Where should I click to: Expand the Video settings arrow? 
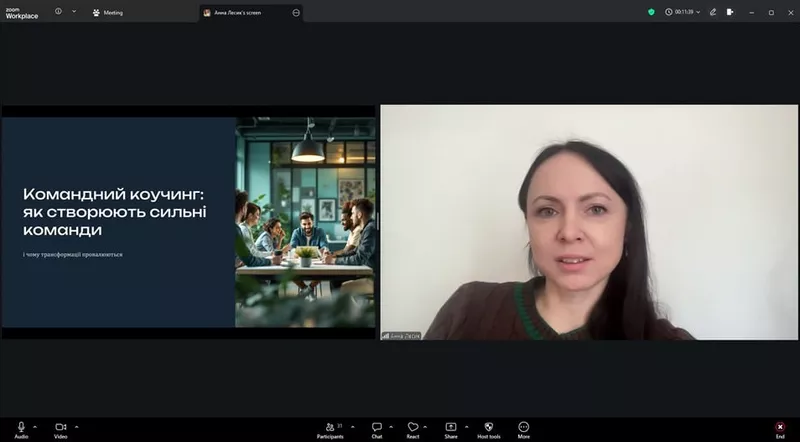coord(76,426)
